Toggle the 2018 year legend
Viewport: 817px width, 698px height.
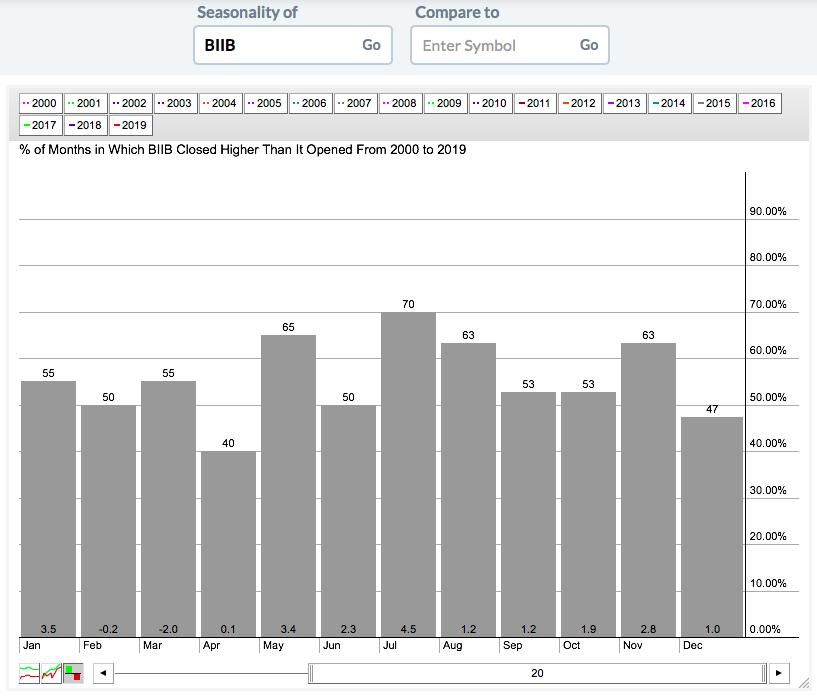pos(85,125)
